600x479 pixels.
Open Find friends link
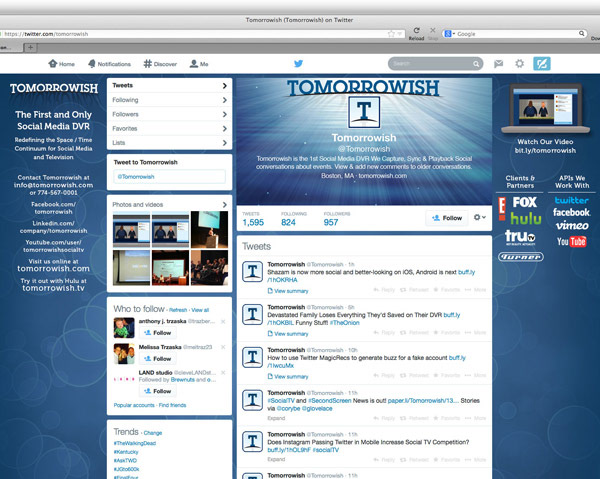point(172,405)
